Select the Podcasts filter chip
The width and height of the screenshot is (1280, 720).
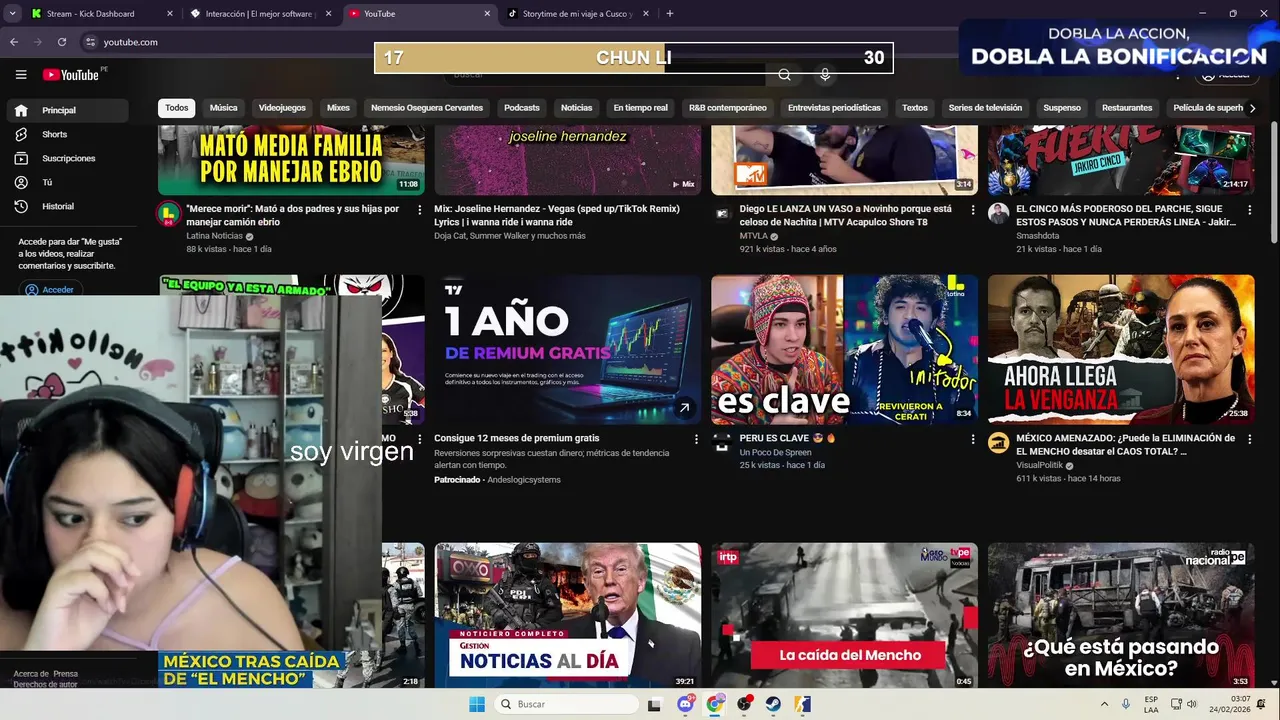pos(522,108)
